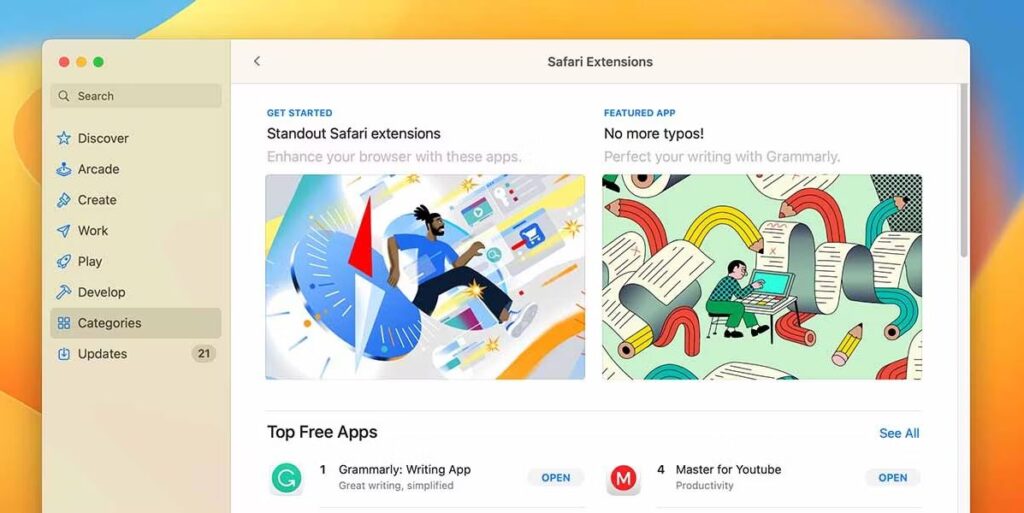Click the 21 updates badge
Screen dimensions: 1024x513
click(x=204, y=354)
